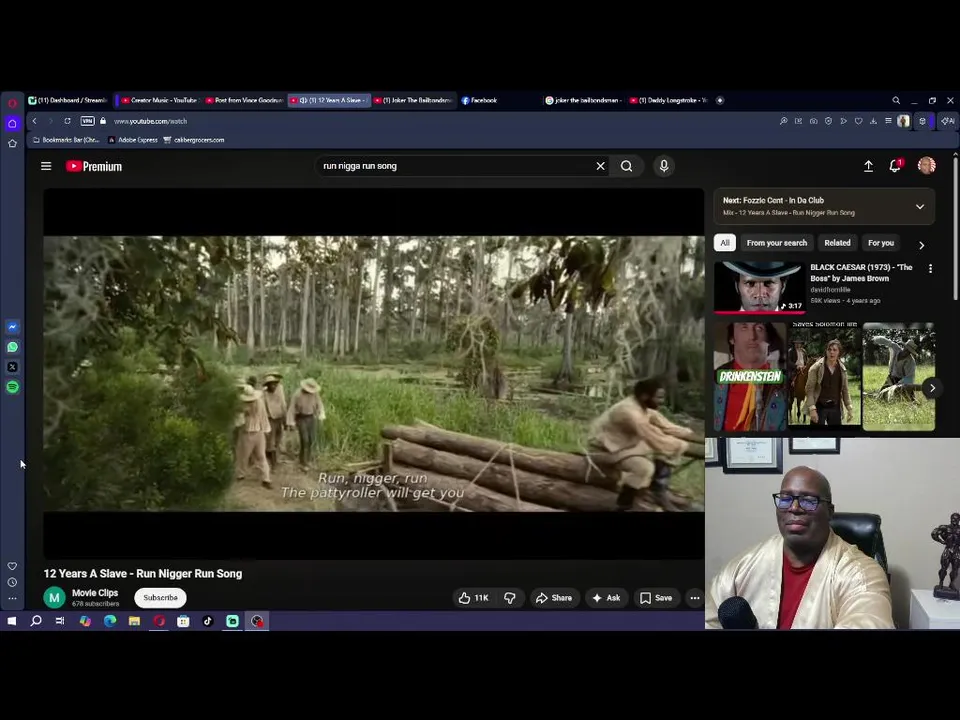Open the YouTube notifications bell
The image size is (960, 720).
tap(895, 165)
